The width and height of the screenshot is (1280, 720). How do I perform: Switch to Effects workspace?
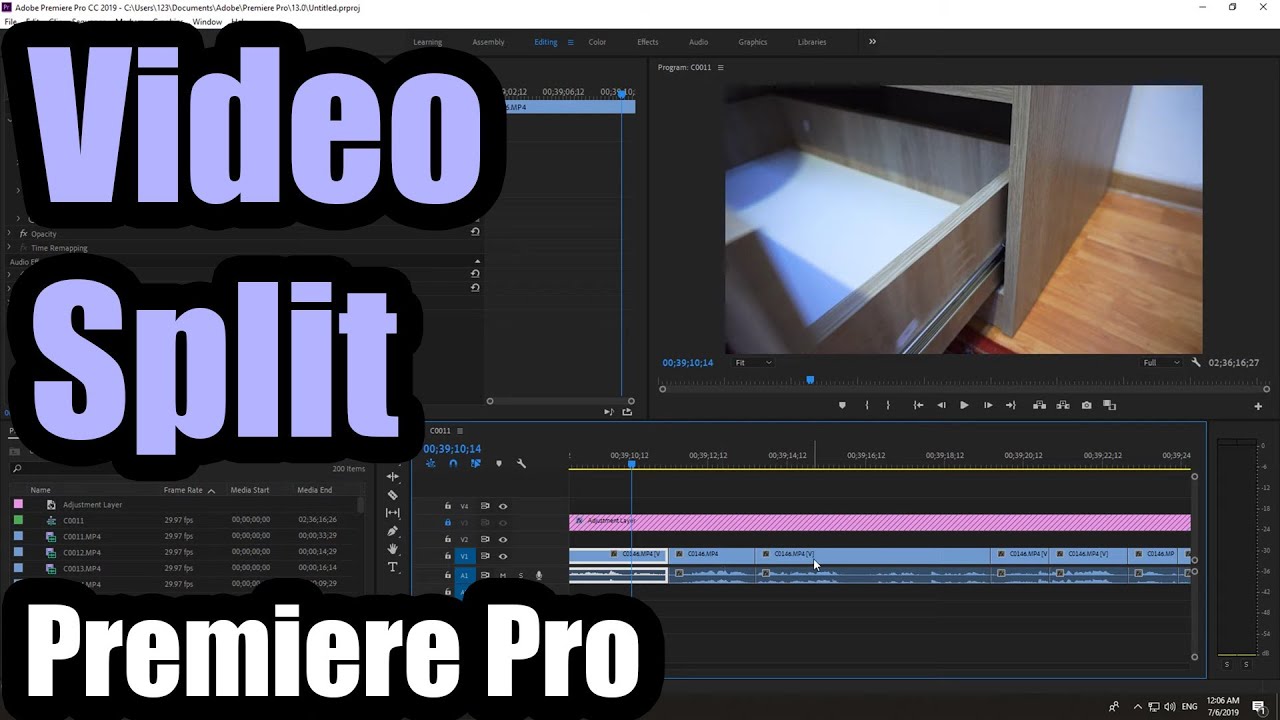(648, 42)
